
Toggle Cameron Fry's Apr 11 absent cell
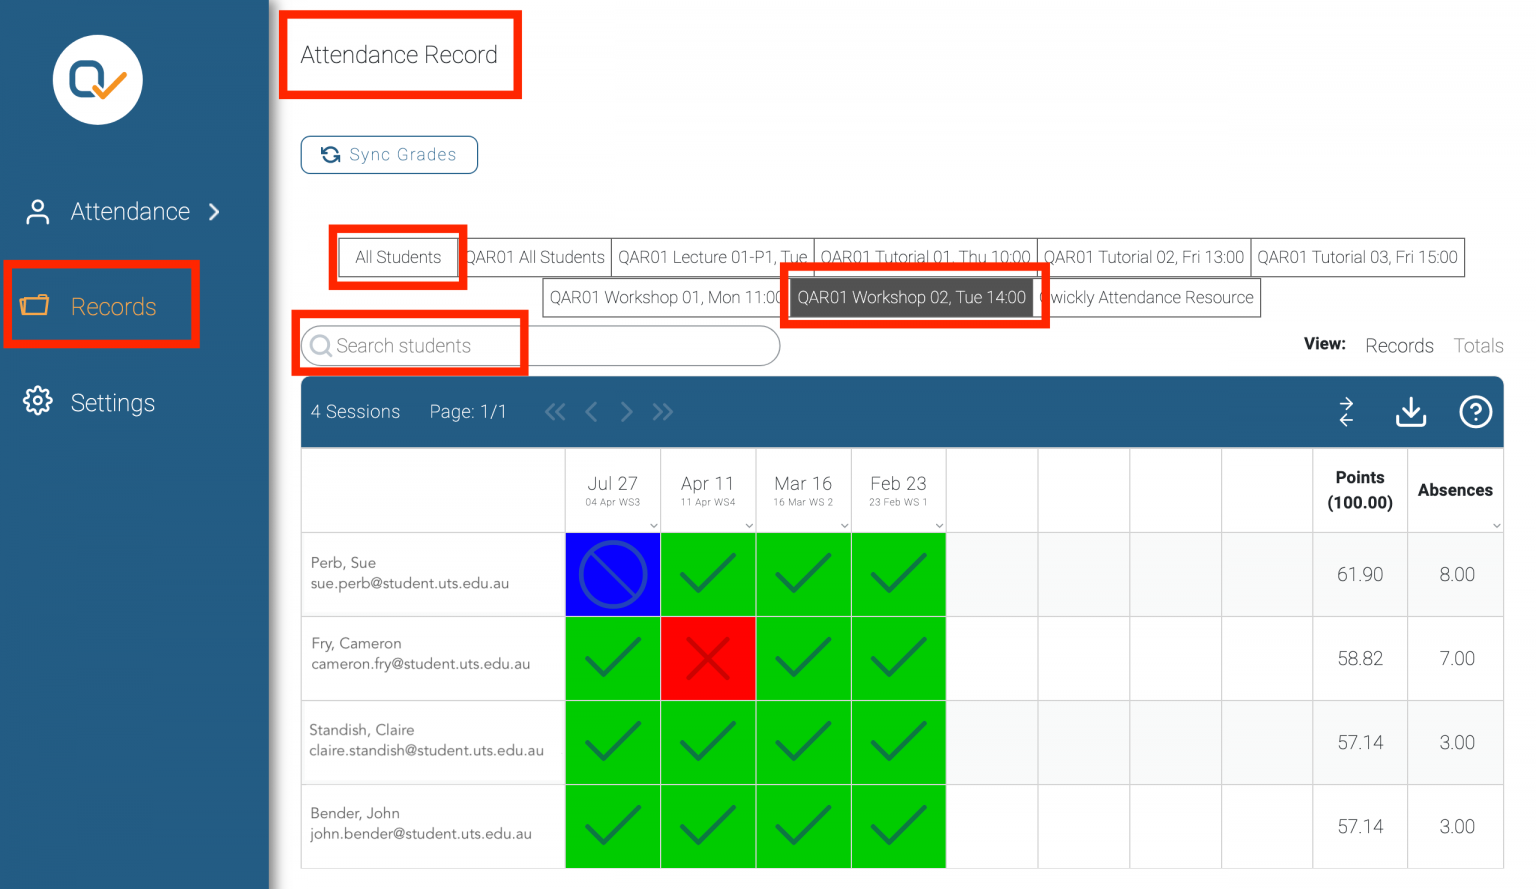tap(708, 659)
